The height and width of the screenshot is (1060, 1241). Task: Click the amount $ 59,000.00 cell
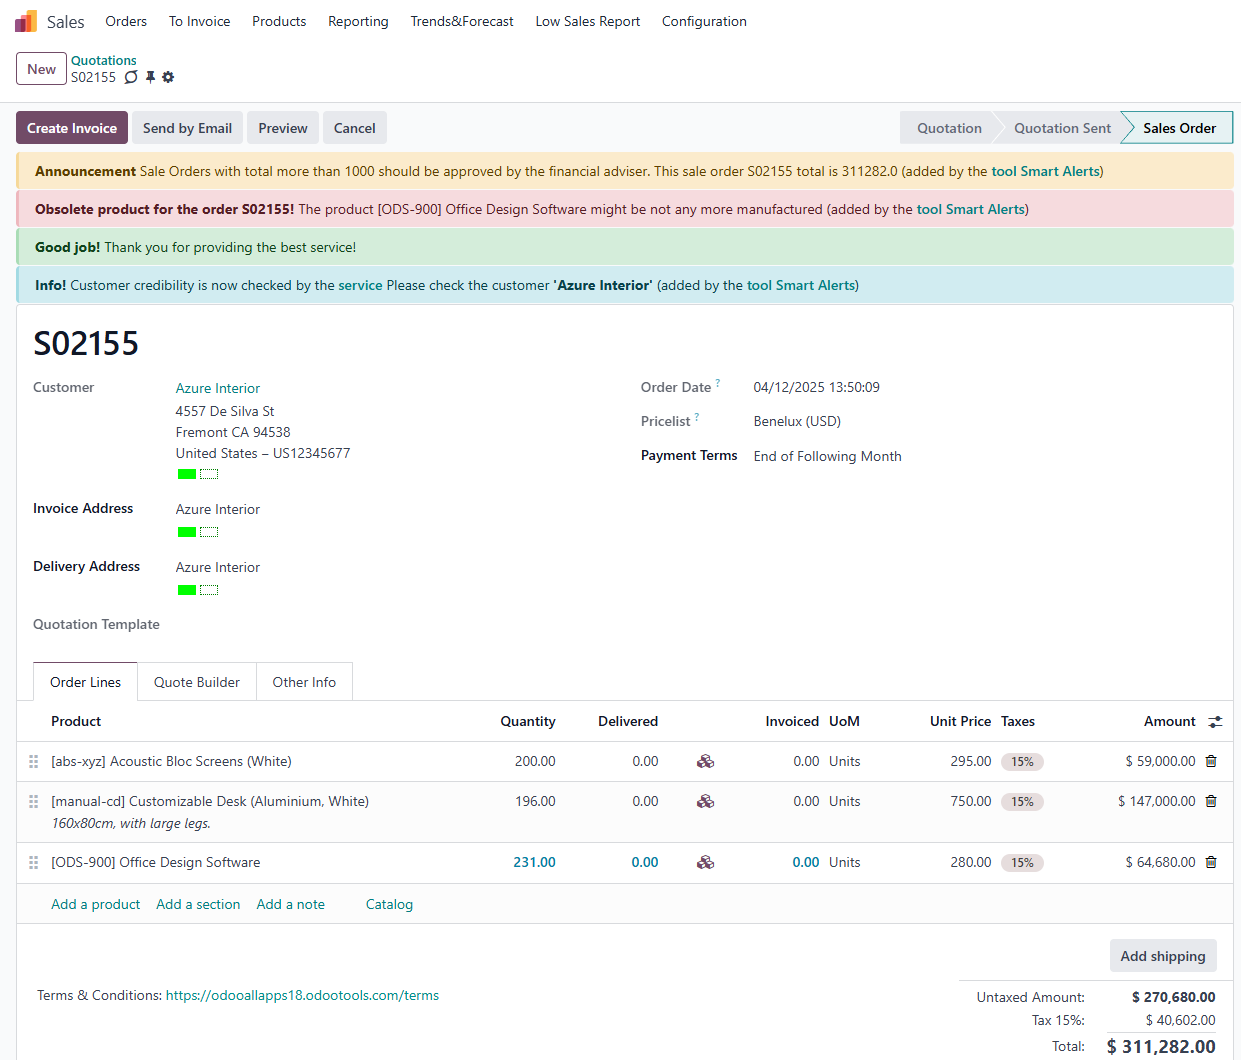[x=1160, y=761]
